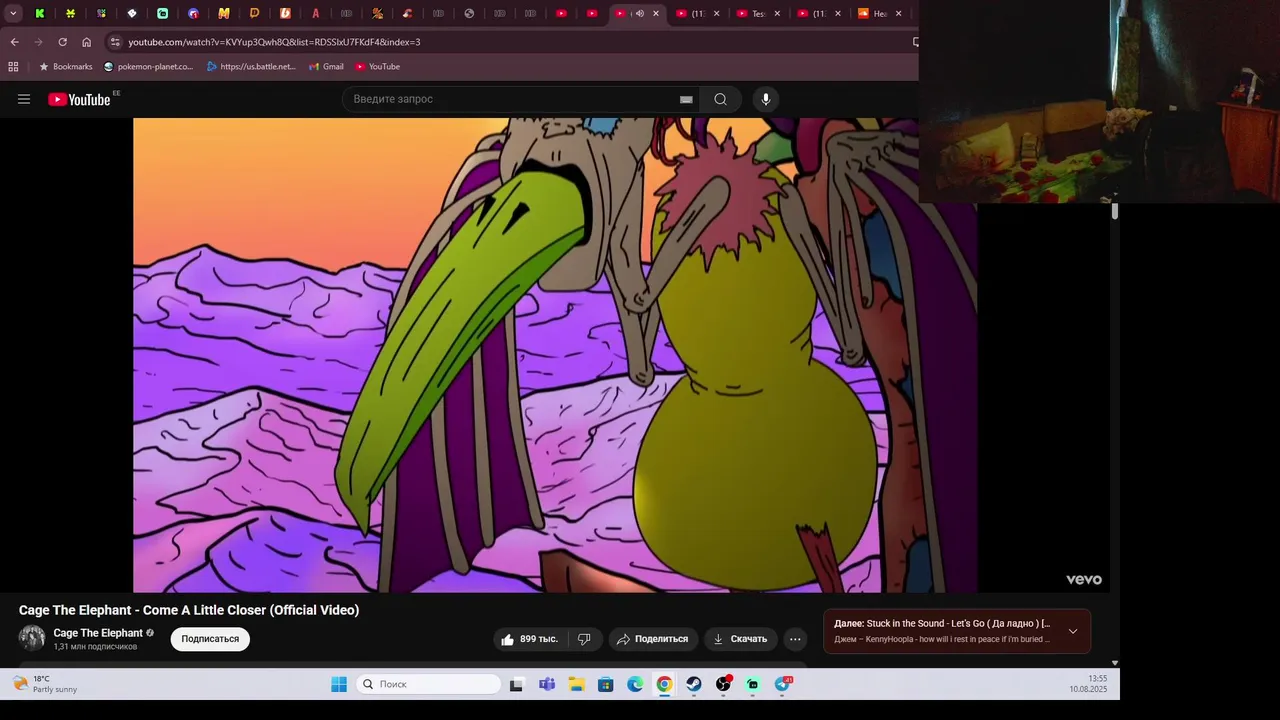Open the weather widget showing 18°C
This screenshot has height=720, width=1280.
pyautogui.click(x=45, y=684)
